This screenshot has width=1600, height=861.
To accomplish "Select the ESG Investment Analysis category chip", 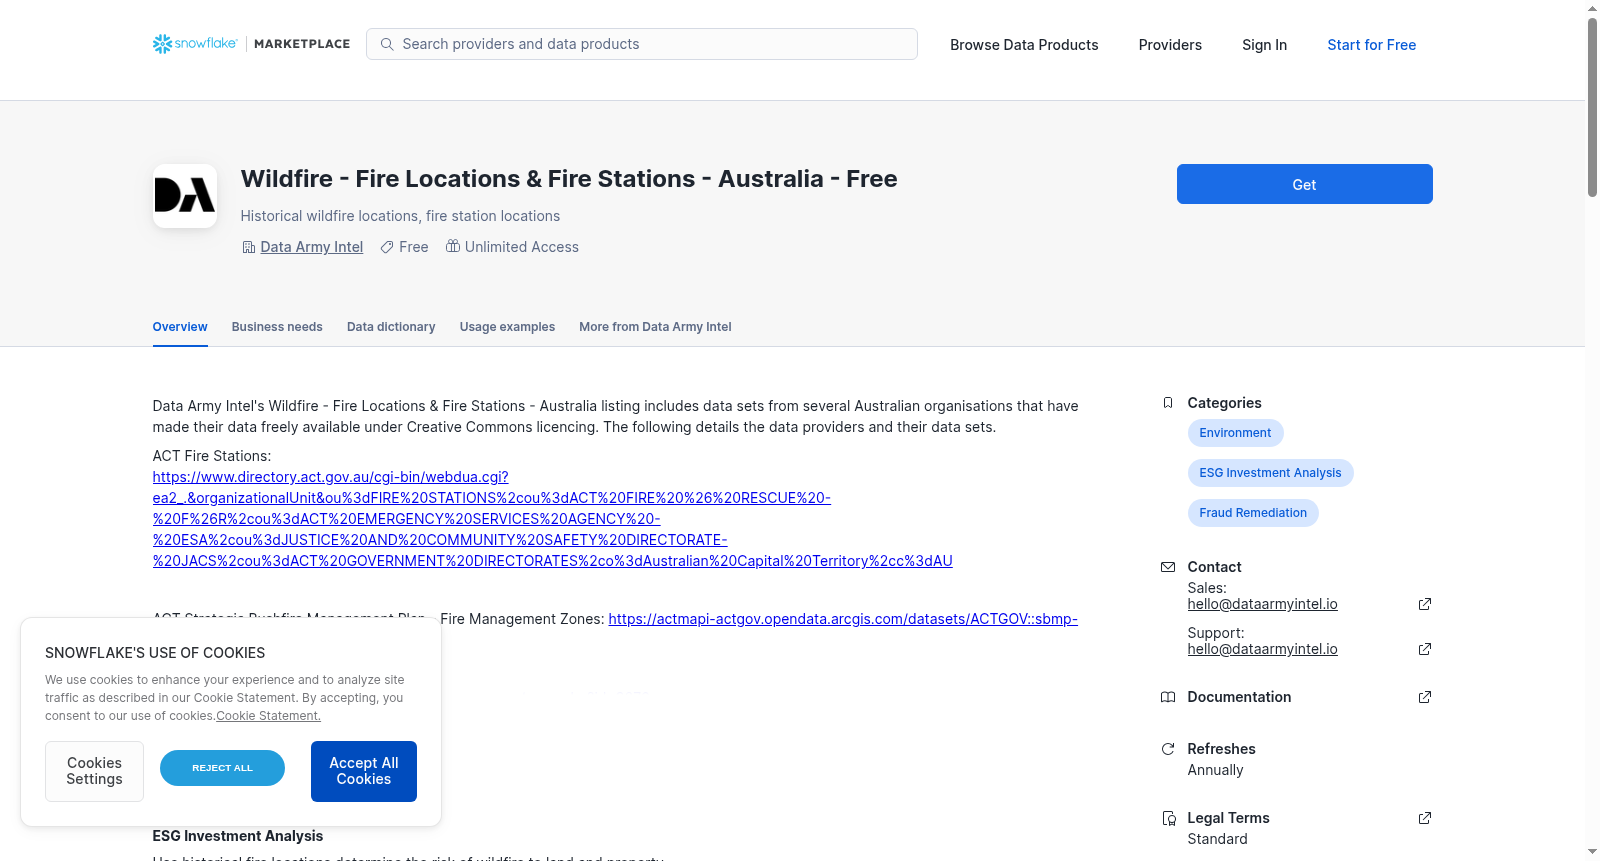I will (x=1270, y=473).
